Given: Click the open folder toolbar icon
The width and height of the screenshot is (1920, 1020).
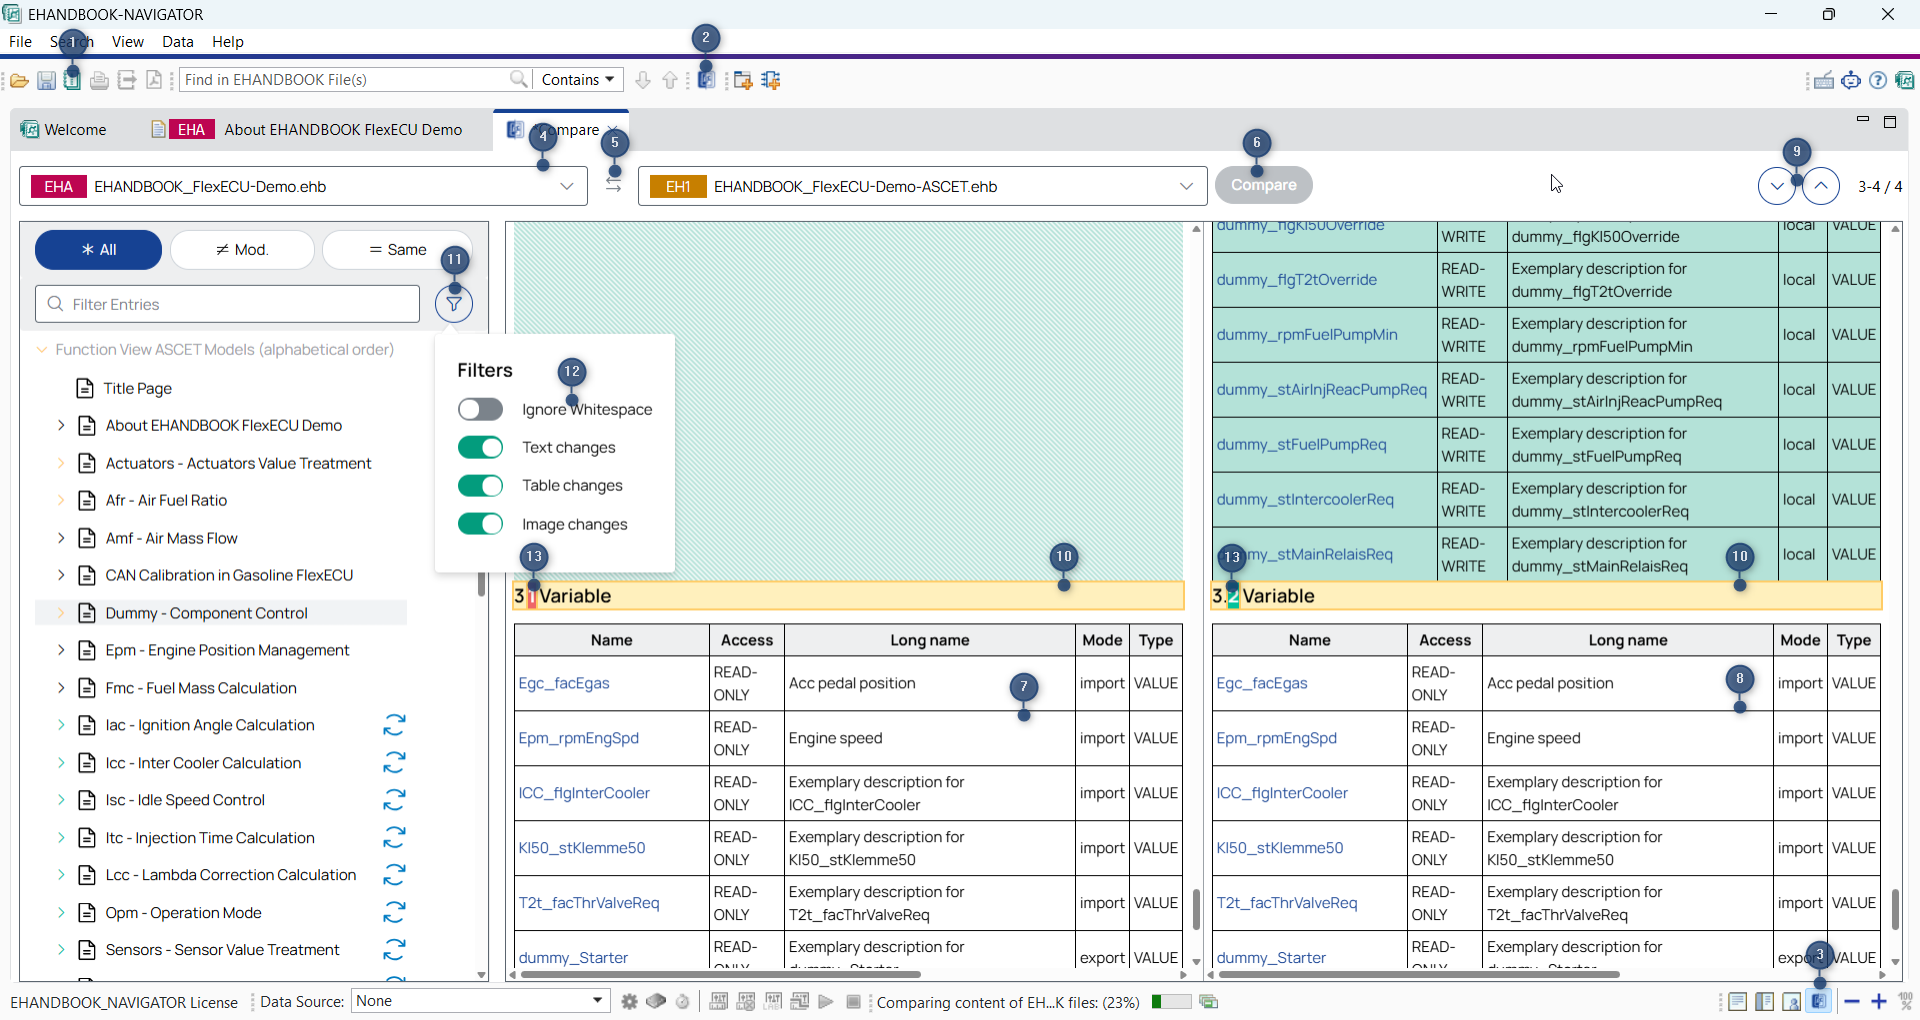Looking at the screenshot, I should click(x=19, y=80).
